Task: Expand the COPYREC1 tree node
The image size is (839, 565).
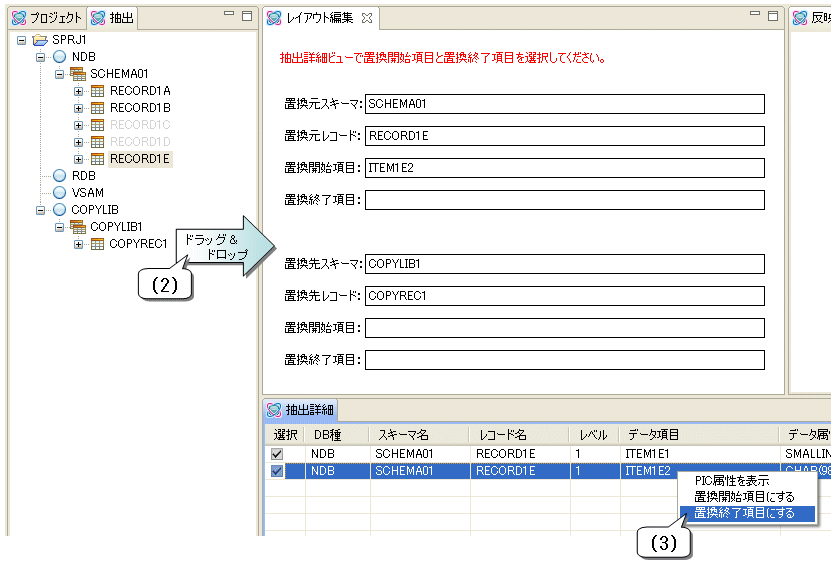Action: (x=79, y=244)
